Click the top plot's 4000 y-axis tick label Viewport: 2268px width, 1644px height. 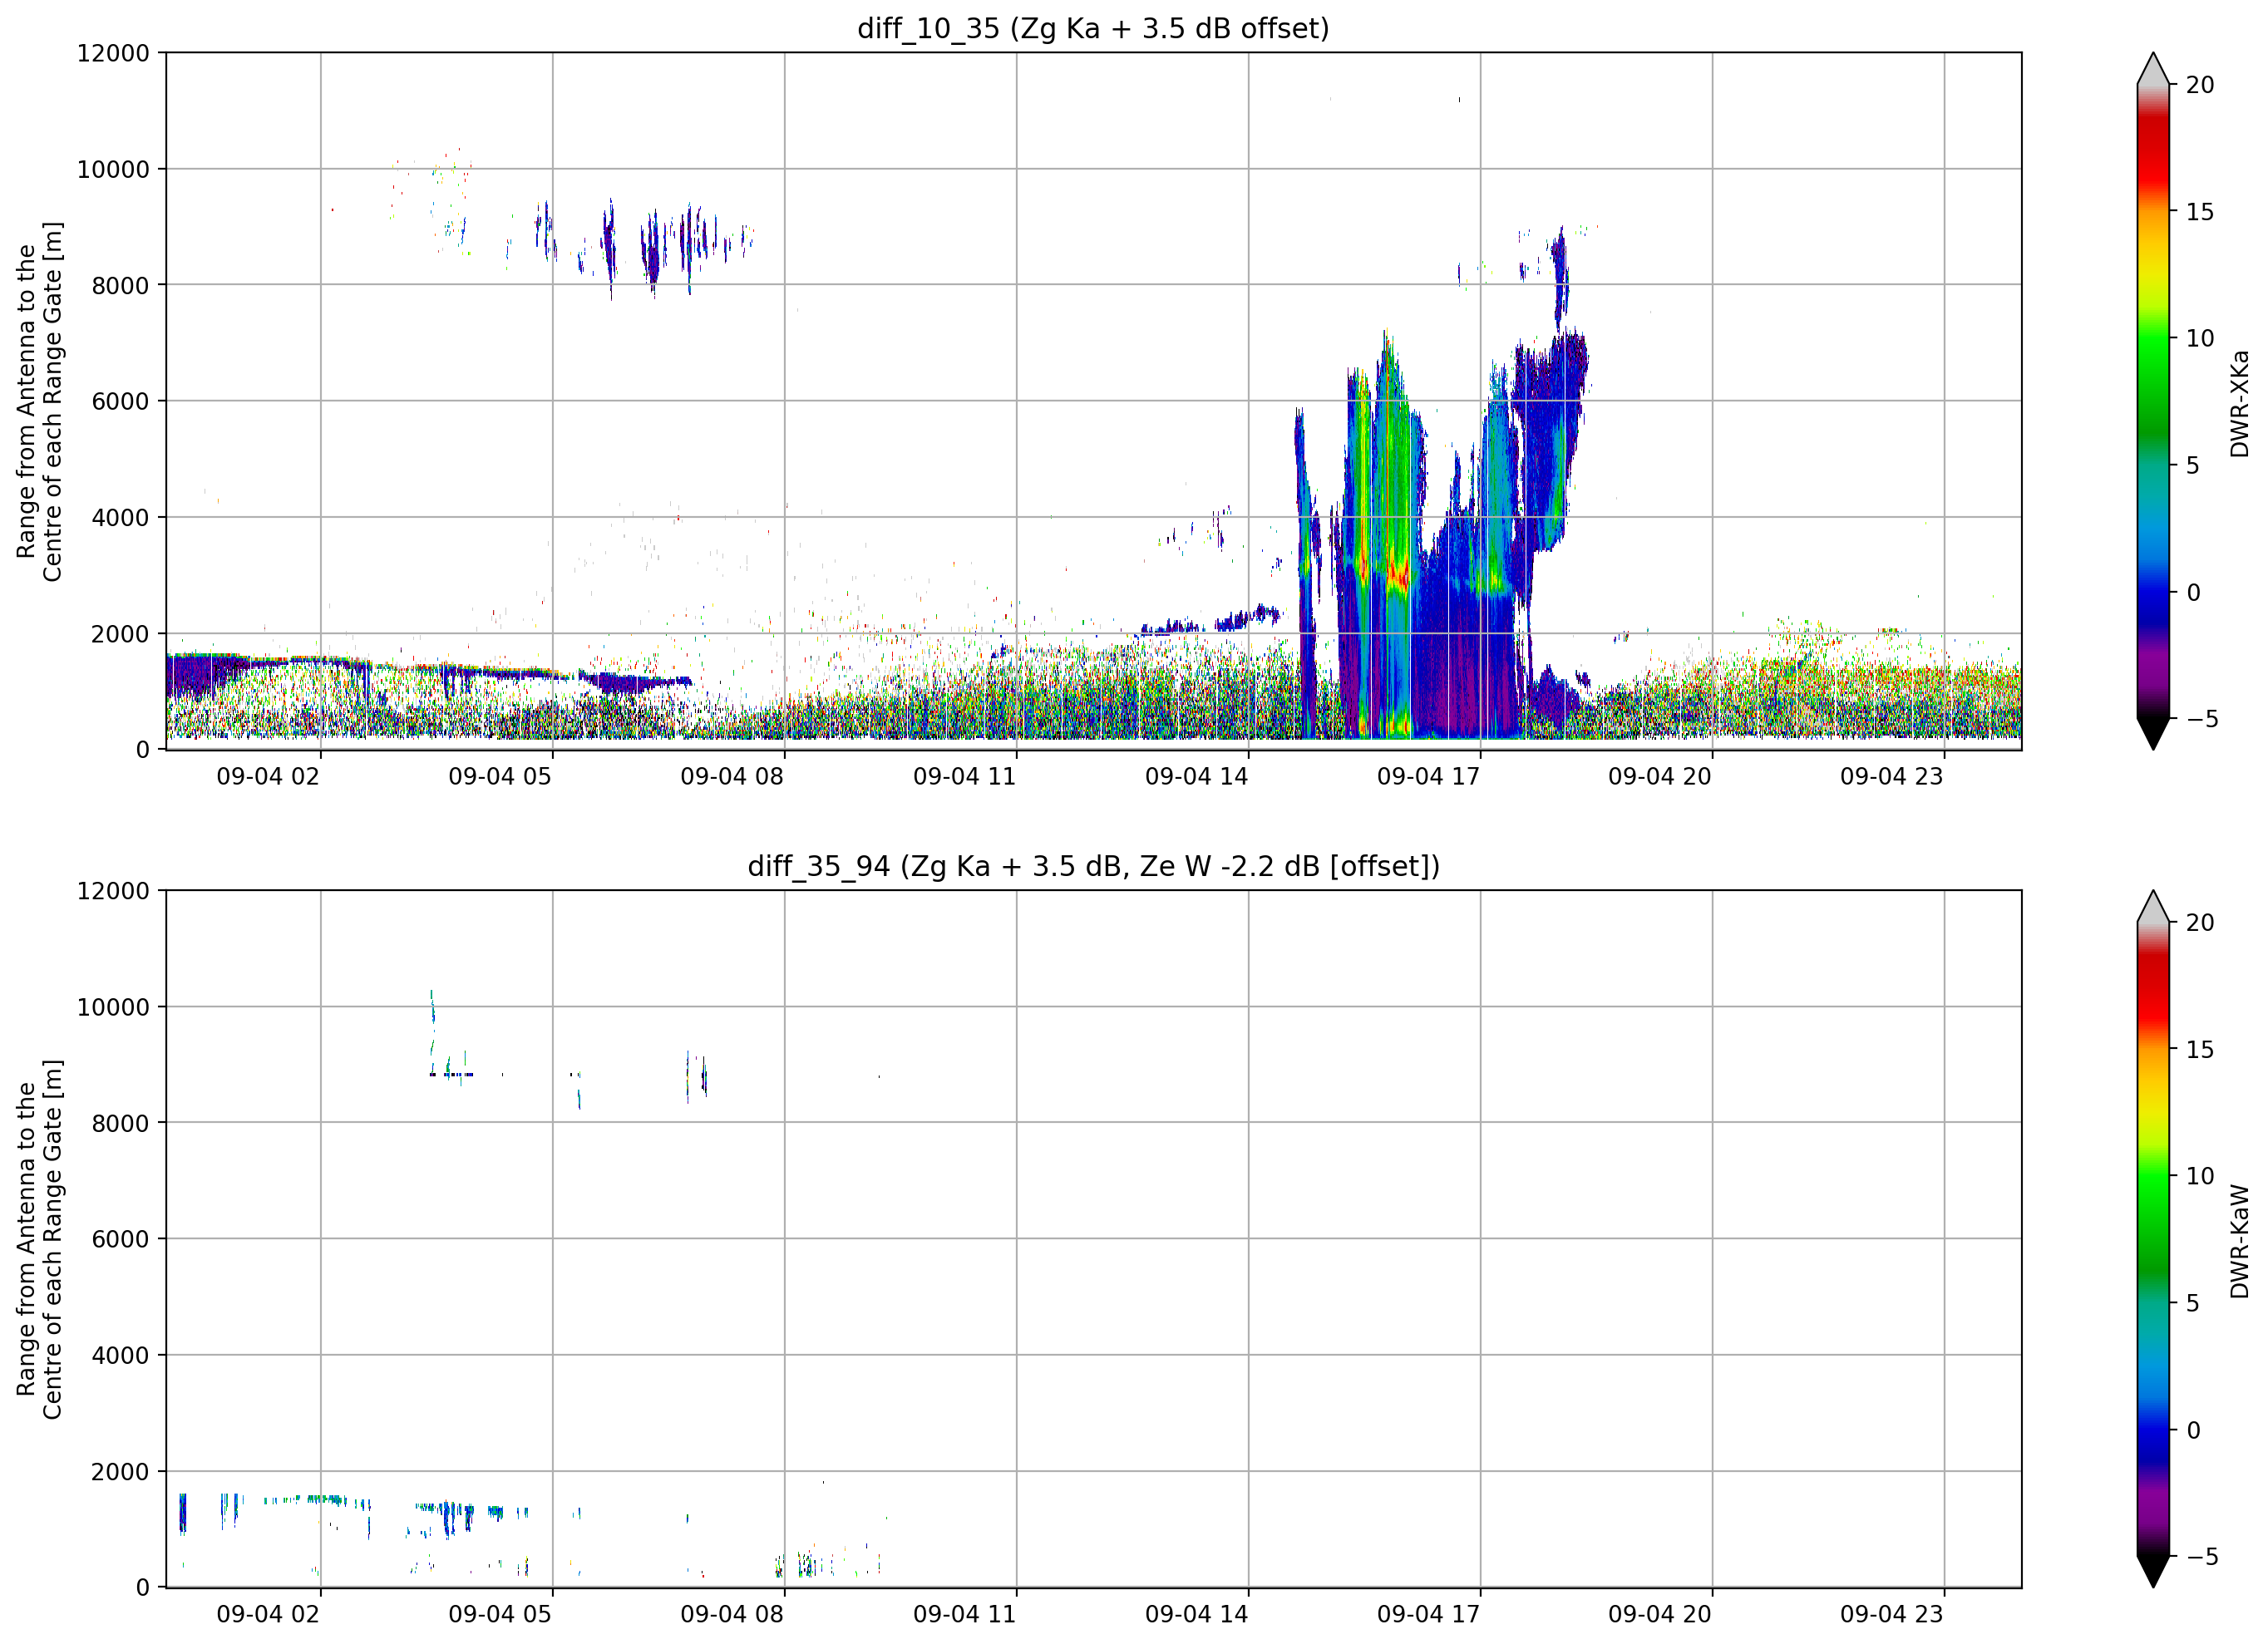click(x=120, y=517)
